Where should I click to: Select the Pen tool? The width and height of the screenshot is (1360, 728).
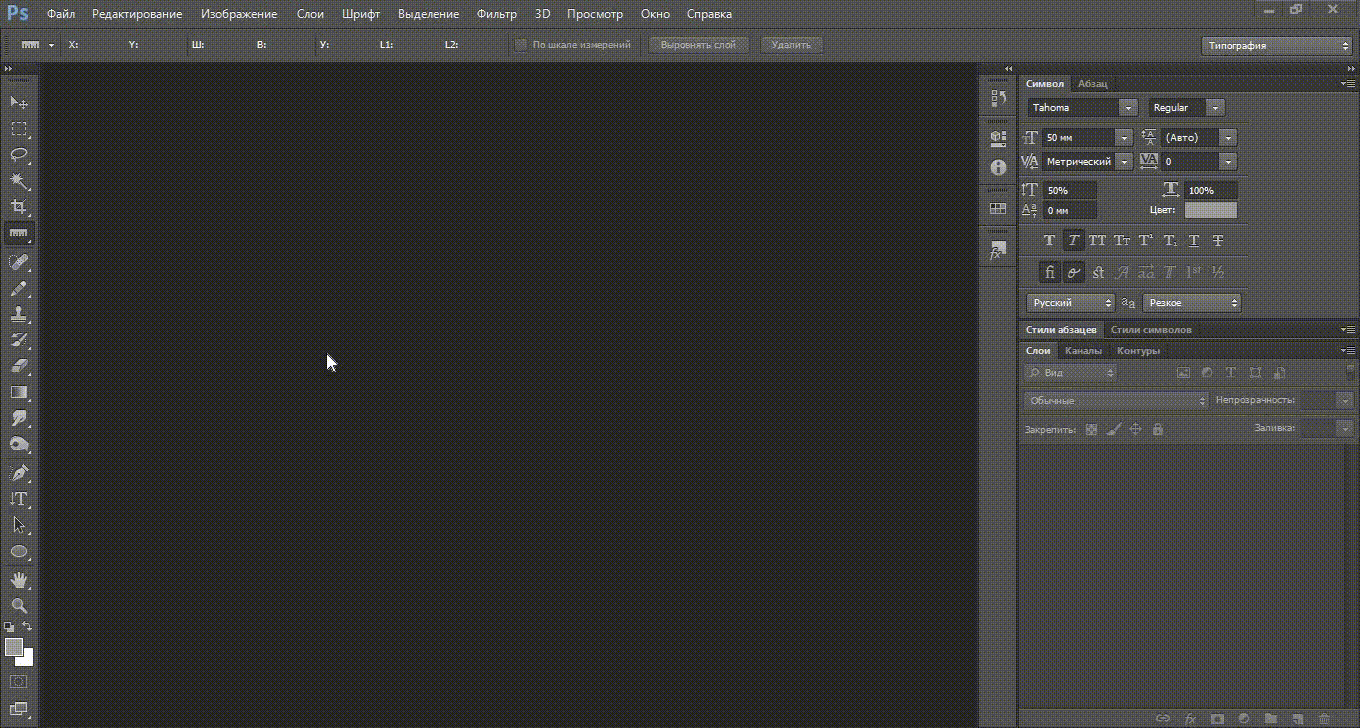tap(19, 473)
